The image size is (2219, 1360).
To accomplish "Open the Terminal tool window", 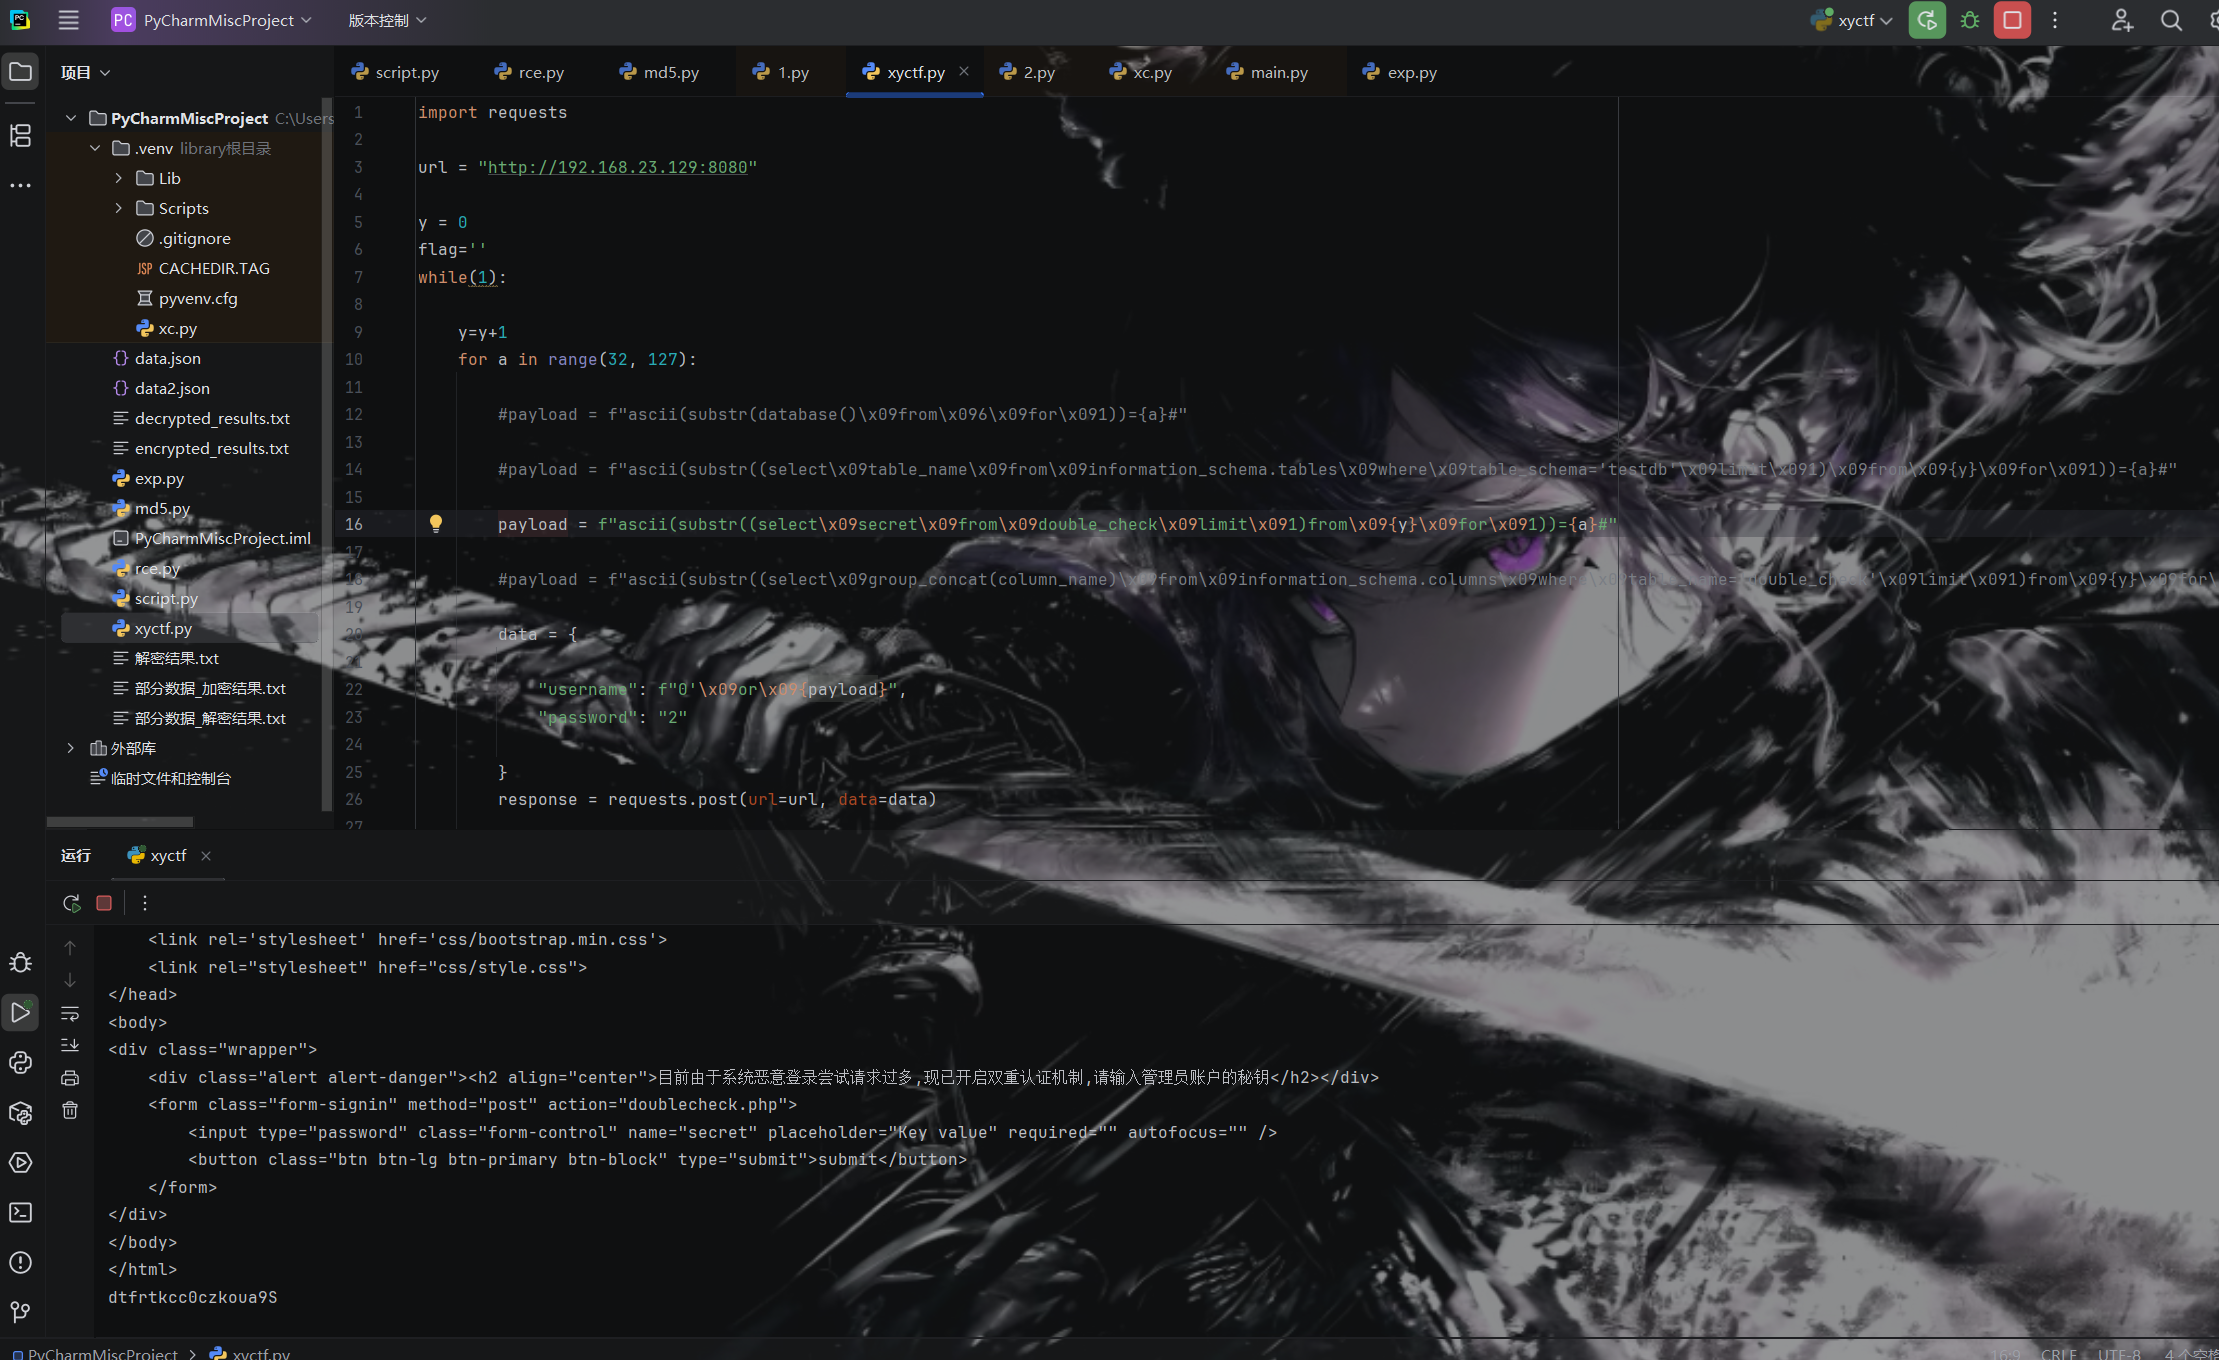I will [20, 1213].
